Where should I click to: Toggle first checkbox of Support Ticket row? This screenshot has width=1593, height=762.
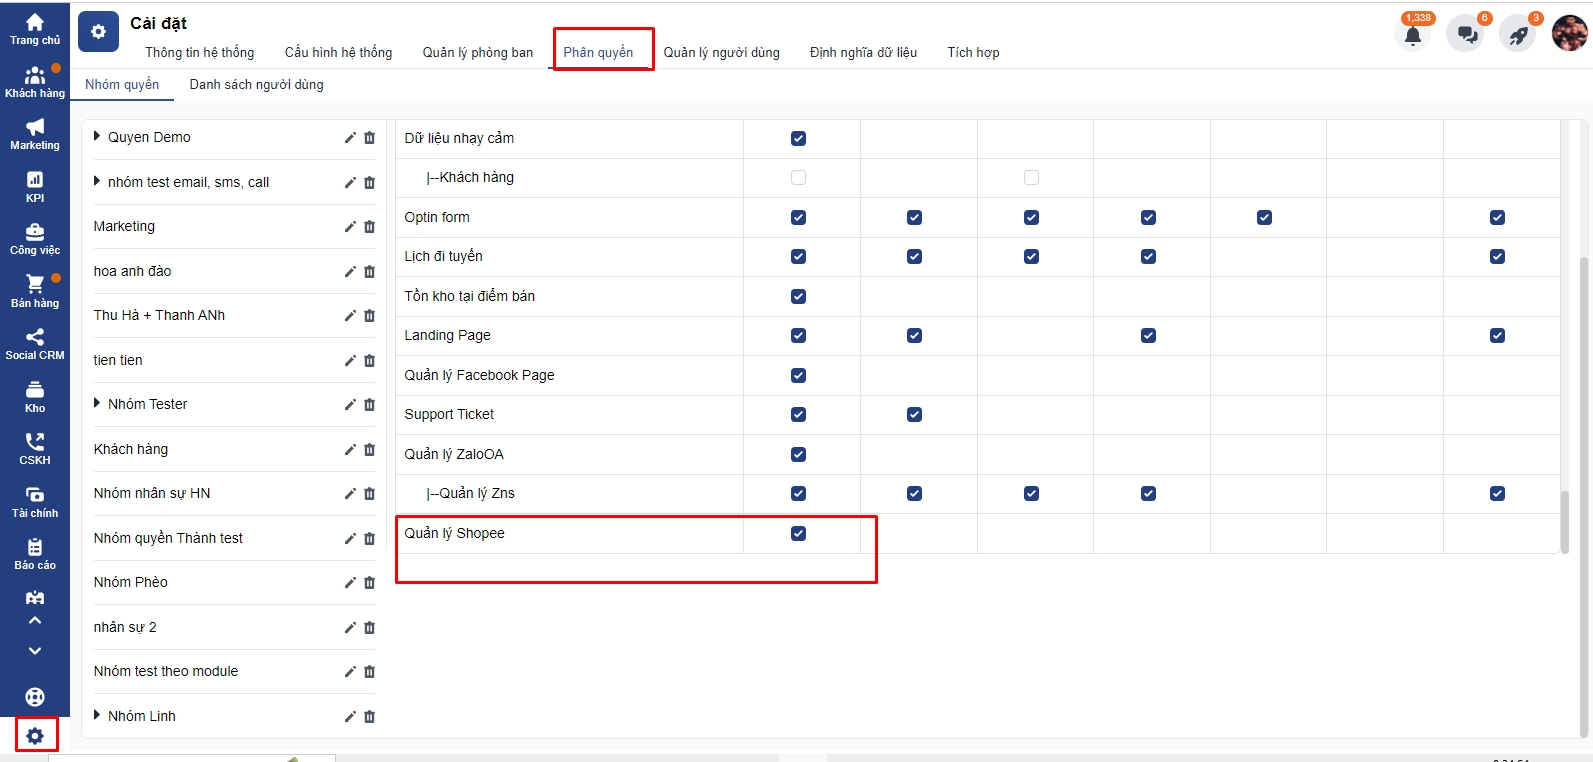click(798, 415)
